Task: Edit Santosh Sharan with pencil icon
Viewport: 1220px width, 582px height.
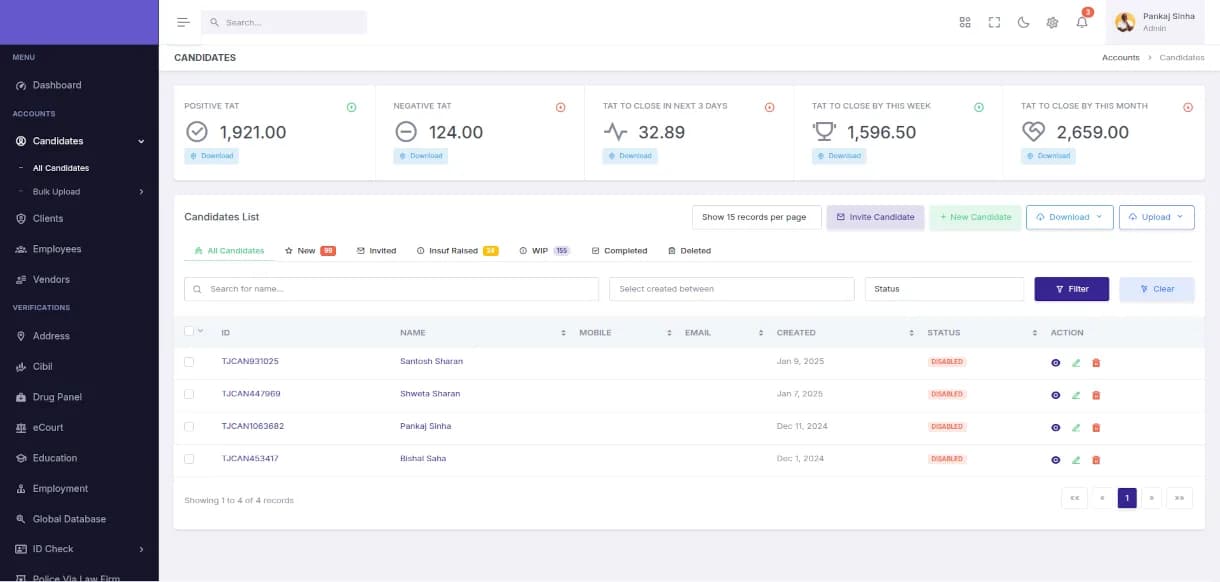Action: [x=1076, y=363]
